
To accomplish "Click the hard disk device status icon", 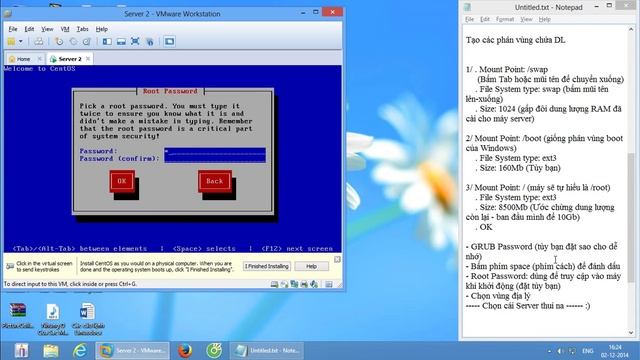I will (x=274, y=284).
